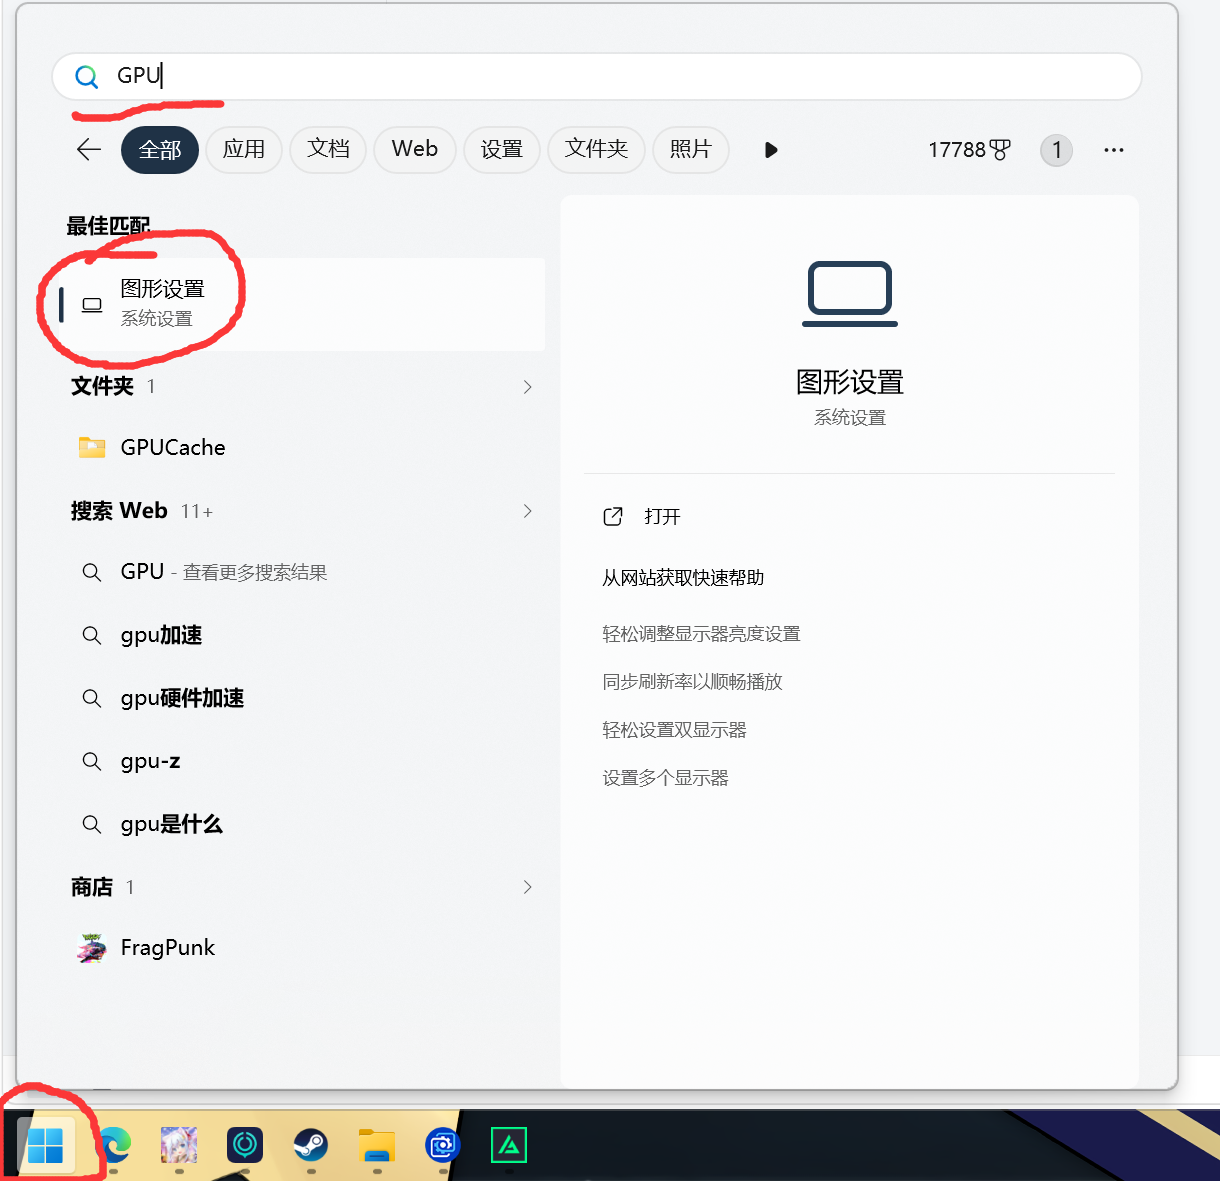
Task: Click the laptop icon beside 图形设置 result
Action: click(92, 305)
